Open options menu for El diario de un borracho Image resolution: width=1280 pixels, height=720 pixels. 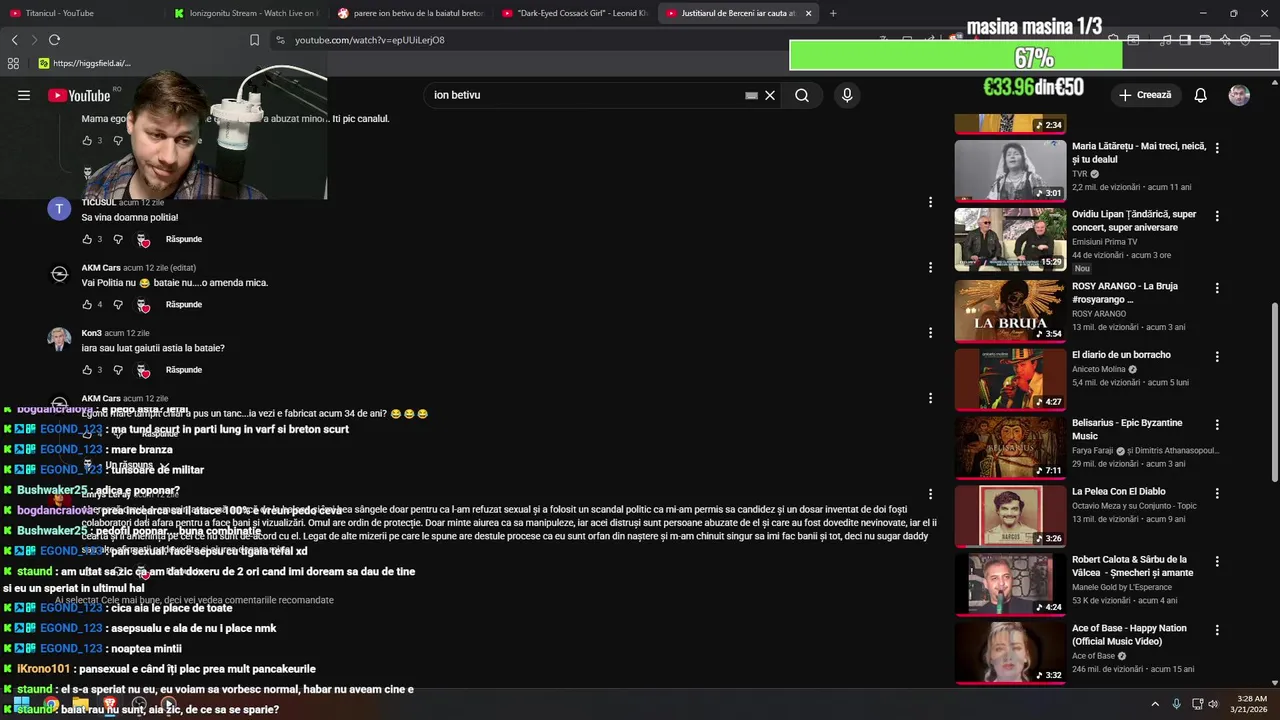pyautogui.click(x=1217, y=356)
